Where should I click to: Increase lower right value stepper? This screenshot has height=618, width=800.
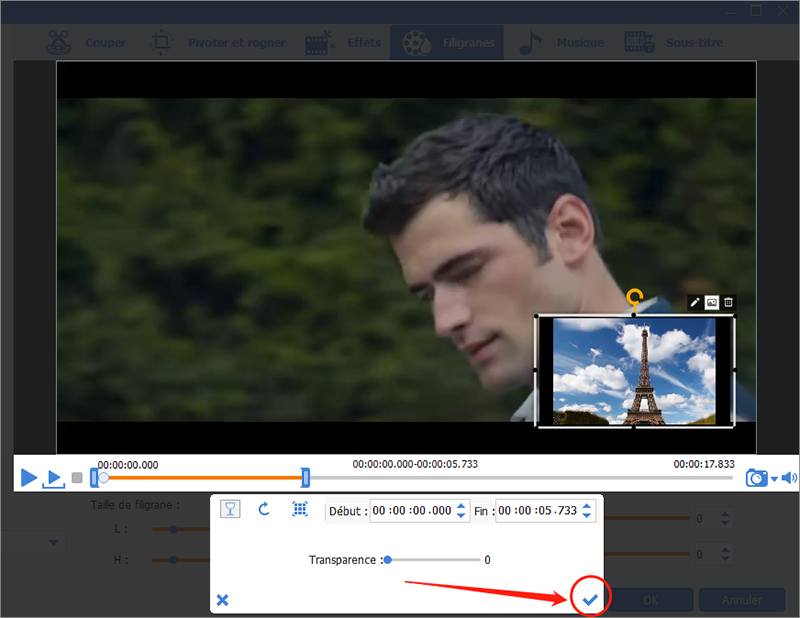click(x=725, y=550)
